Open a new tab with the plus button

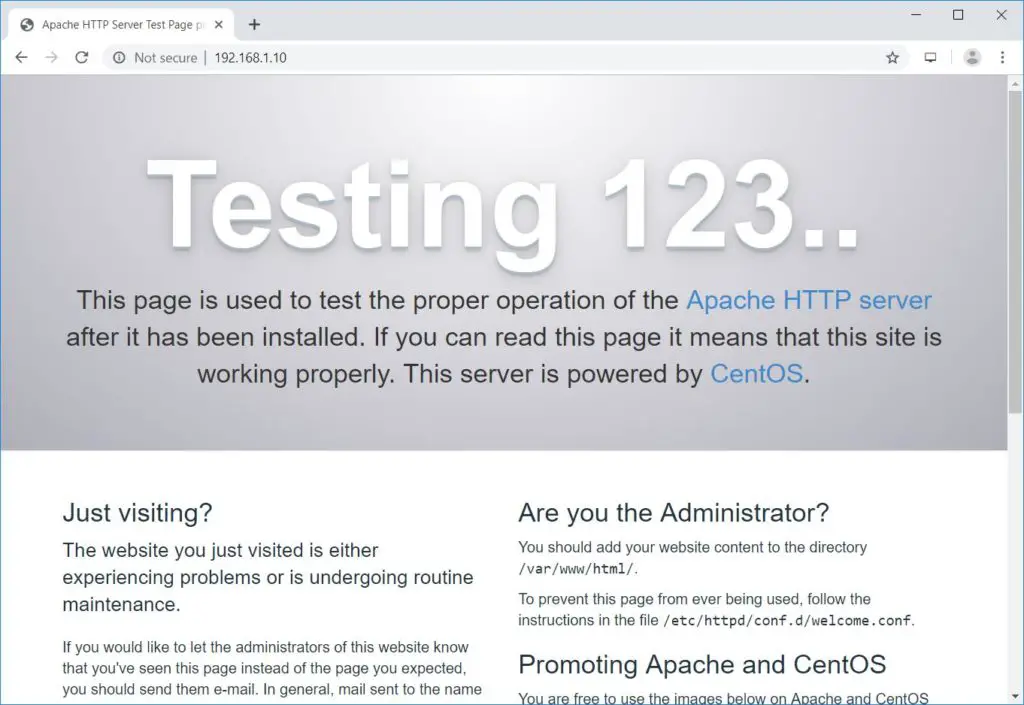pos(254,25)
